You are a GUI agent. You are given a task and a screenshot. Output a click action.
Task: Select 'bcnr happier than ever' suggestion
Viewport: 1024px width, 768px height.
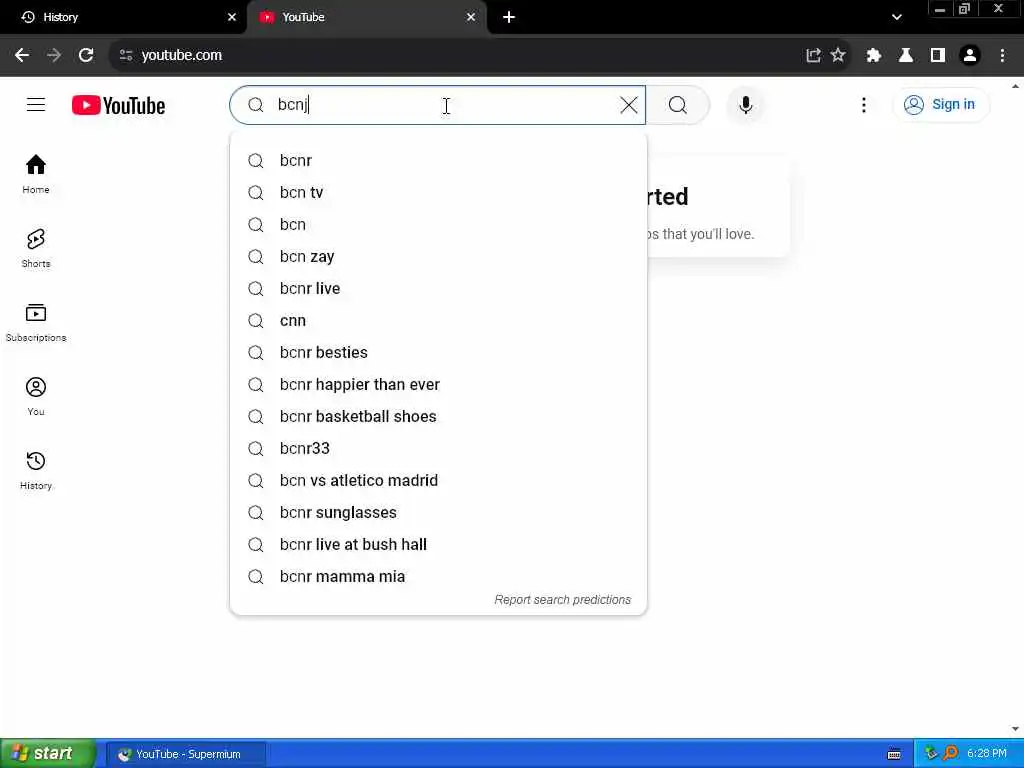coord(438,385)
